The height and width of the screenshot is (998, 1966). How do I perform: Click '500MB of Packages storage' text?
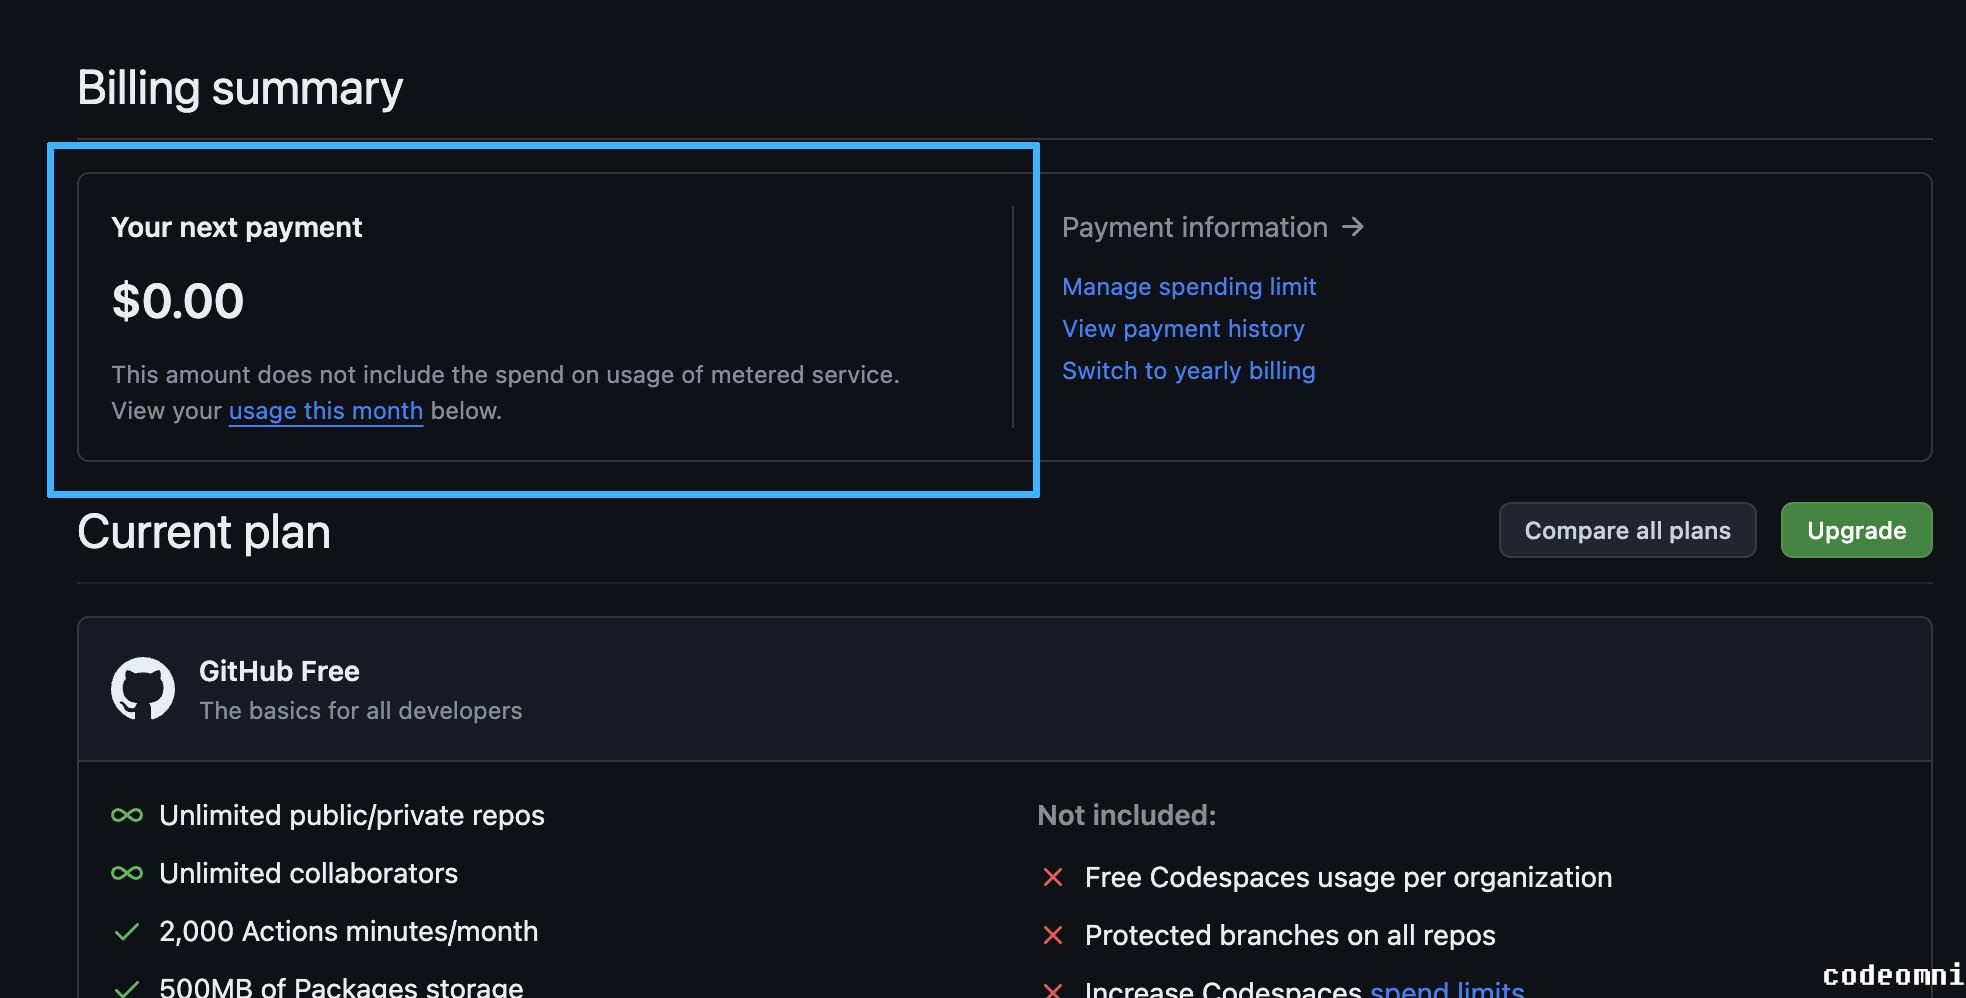pos(341,987)
